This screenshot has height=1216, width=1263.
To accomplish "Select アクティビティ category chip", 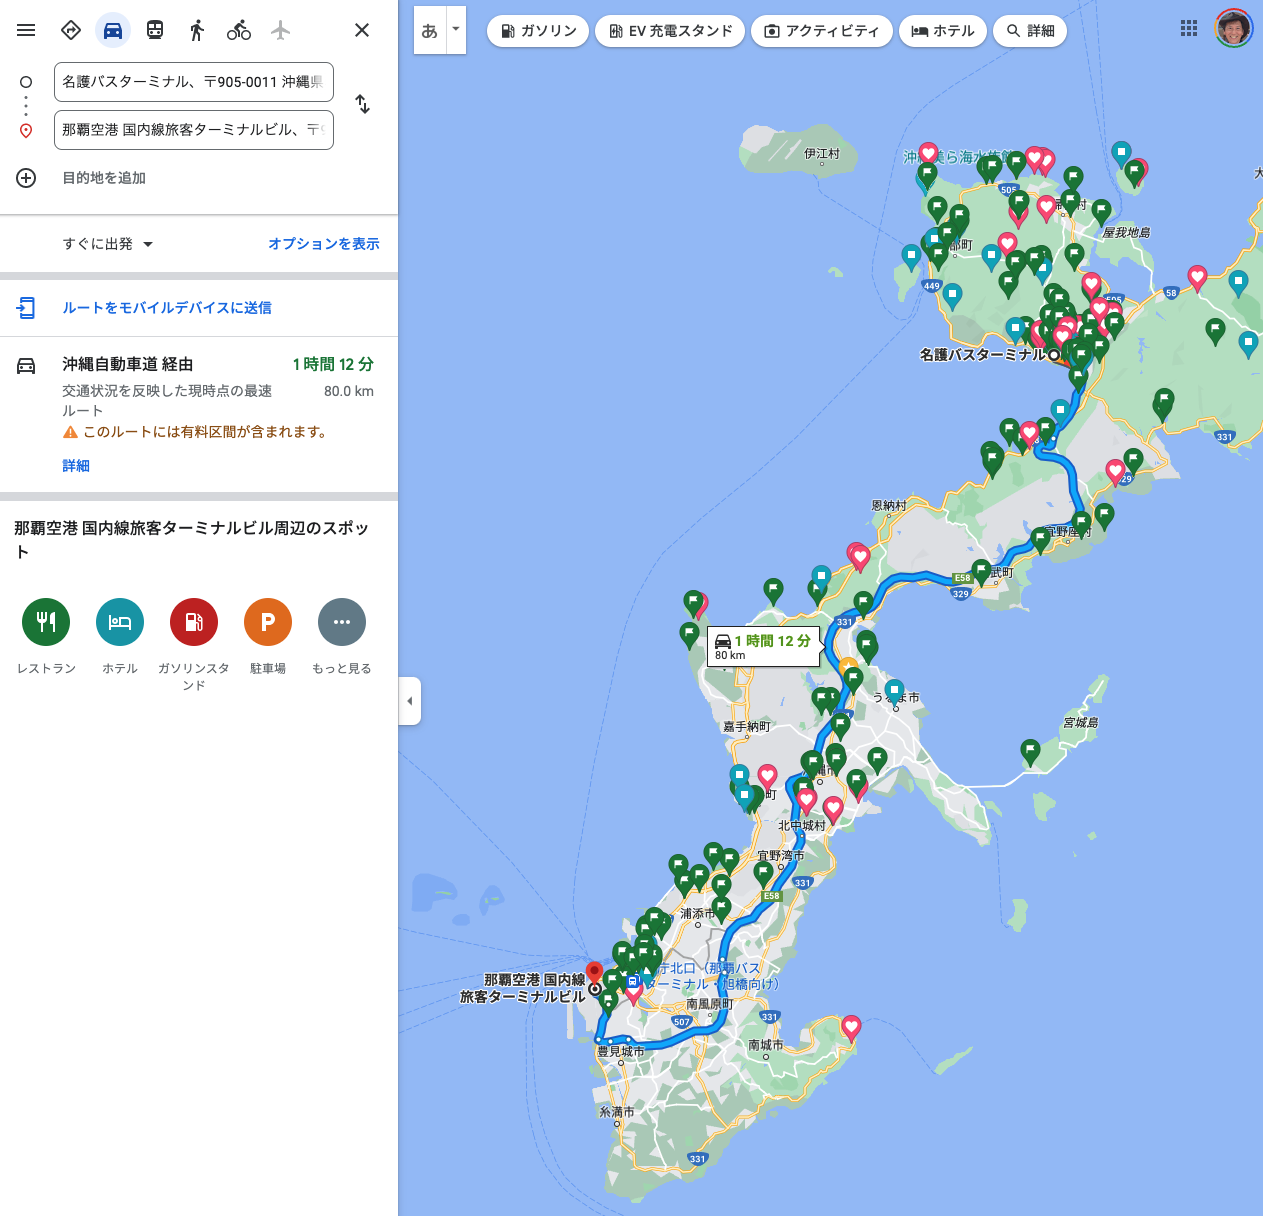I will tap(821, 31).
